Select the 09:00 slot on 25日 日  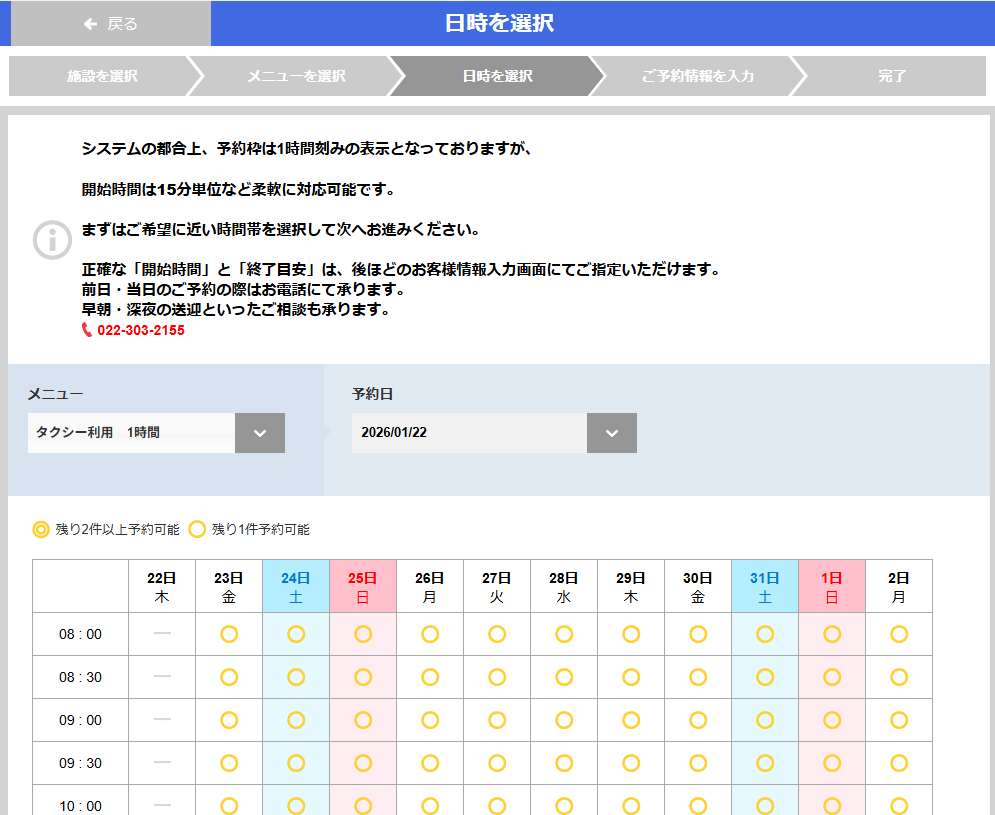[x=363, y=720]
